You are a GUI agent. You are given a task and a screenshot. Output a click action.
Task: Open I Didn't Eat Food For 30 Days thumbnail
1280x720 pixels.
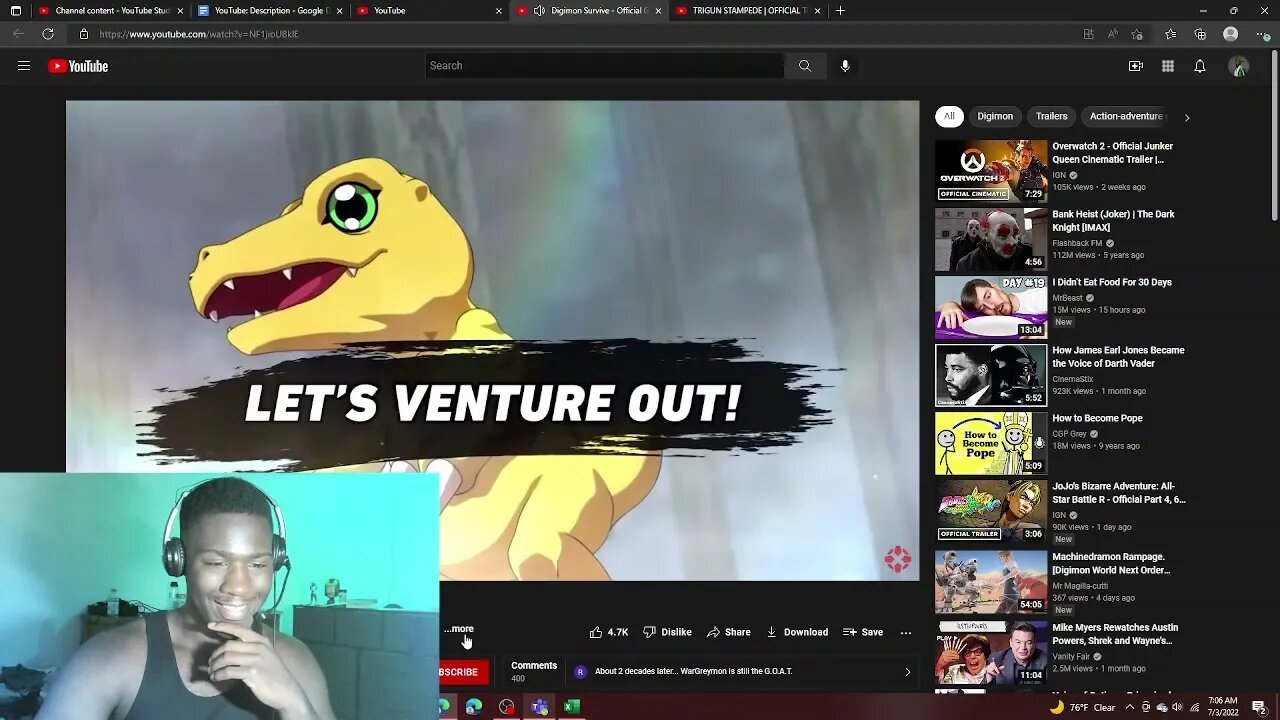pyautogui.click(x=991, y=307)
